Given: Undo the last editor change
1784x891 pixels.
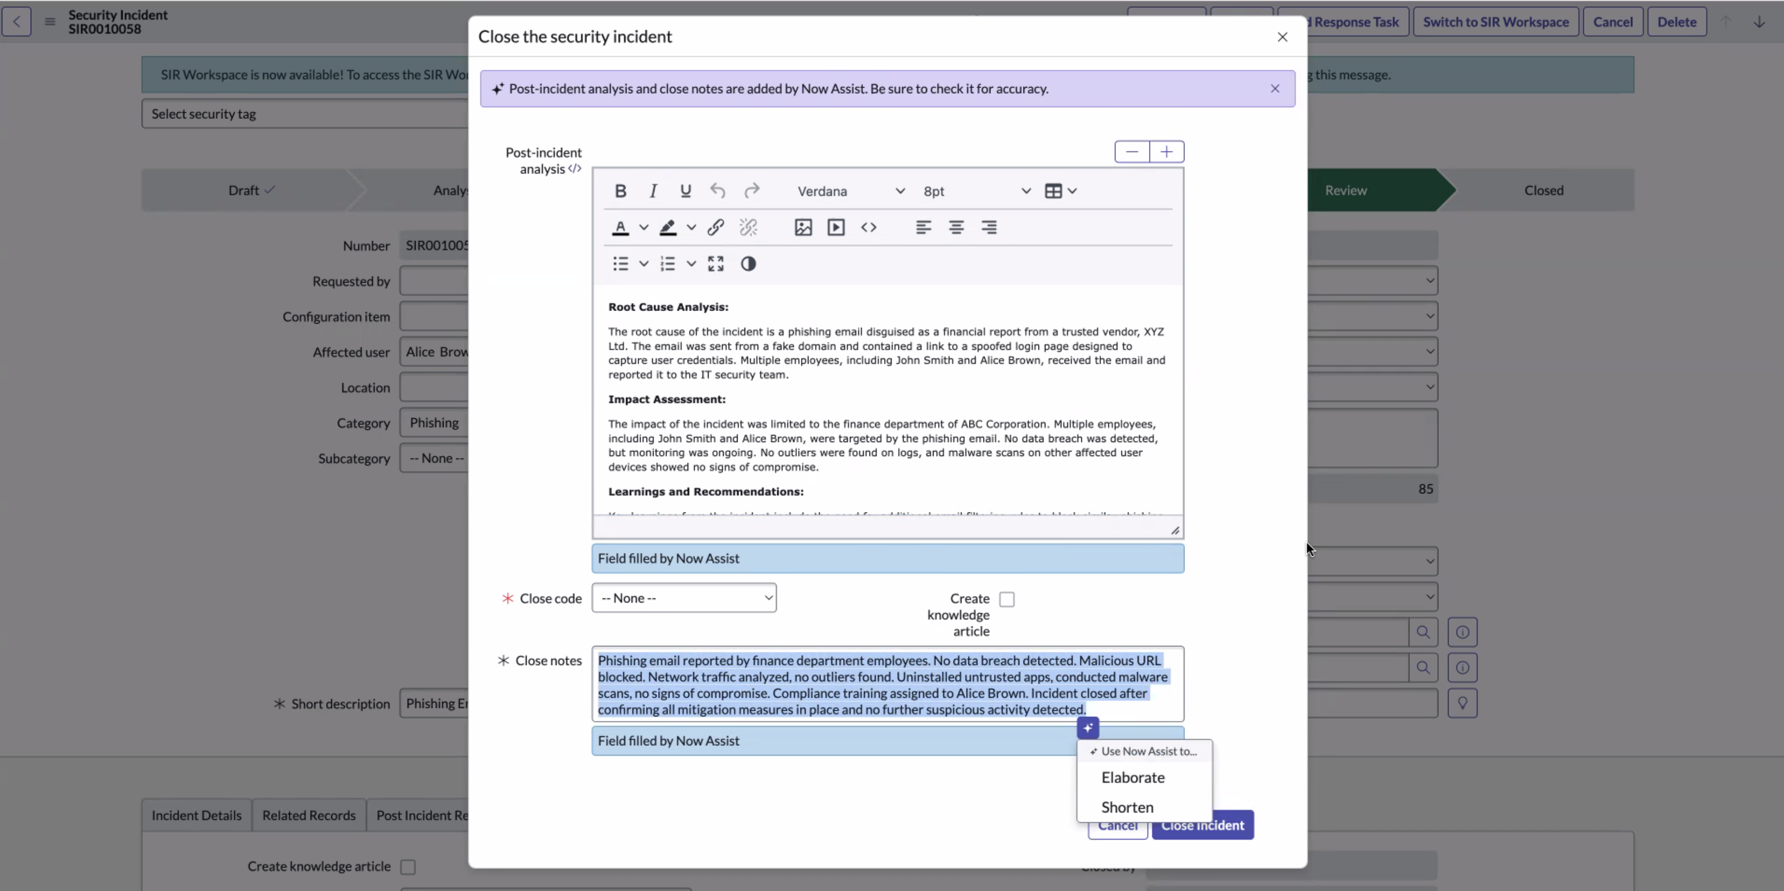Looking at the screenshot, I should pos(718,191).
